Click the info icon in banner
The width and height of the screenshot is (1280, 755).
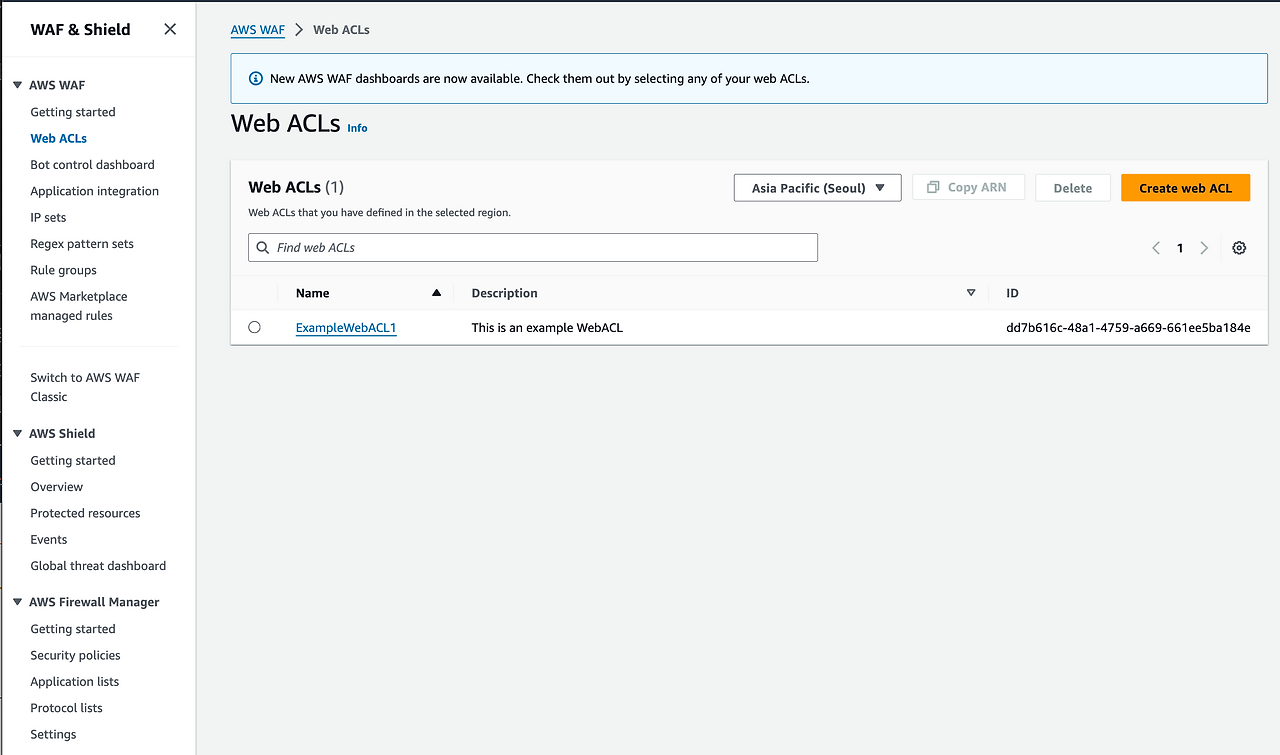click(x=255, y=78)
